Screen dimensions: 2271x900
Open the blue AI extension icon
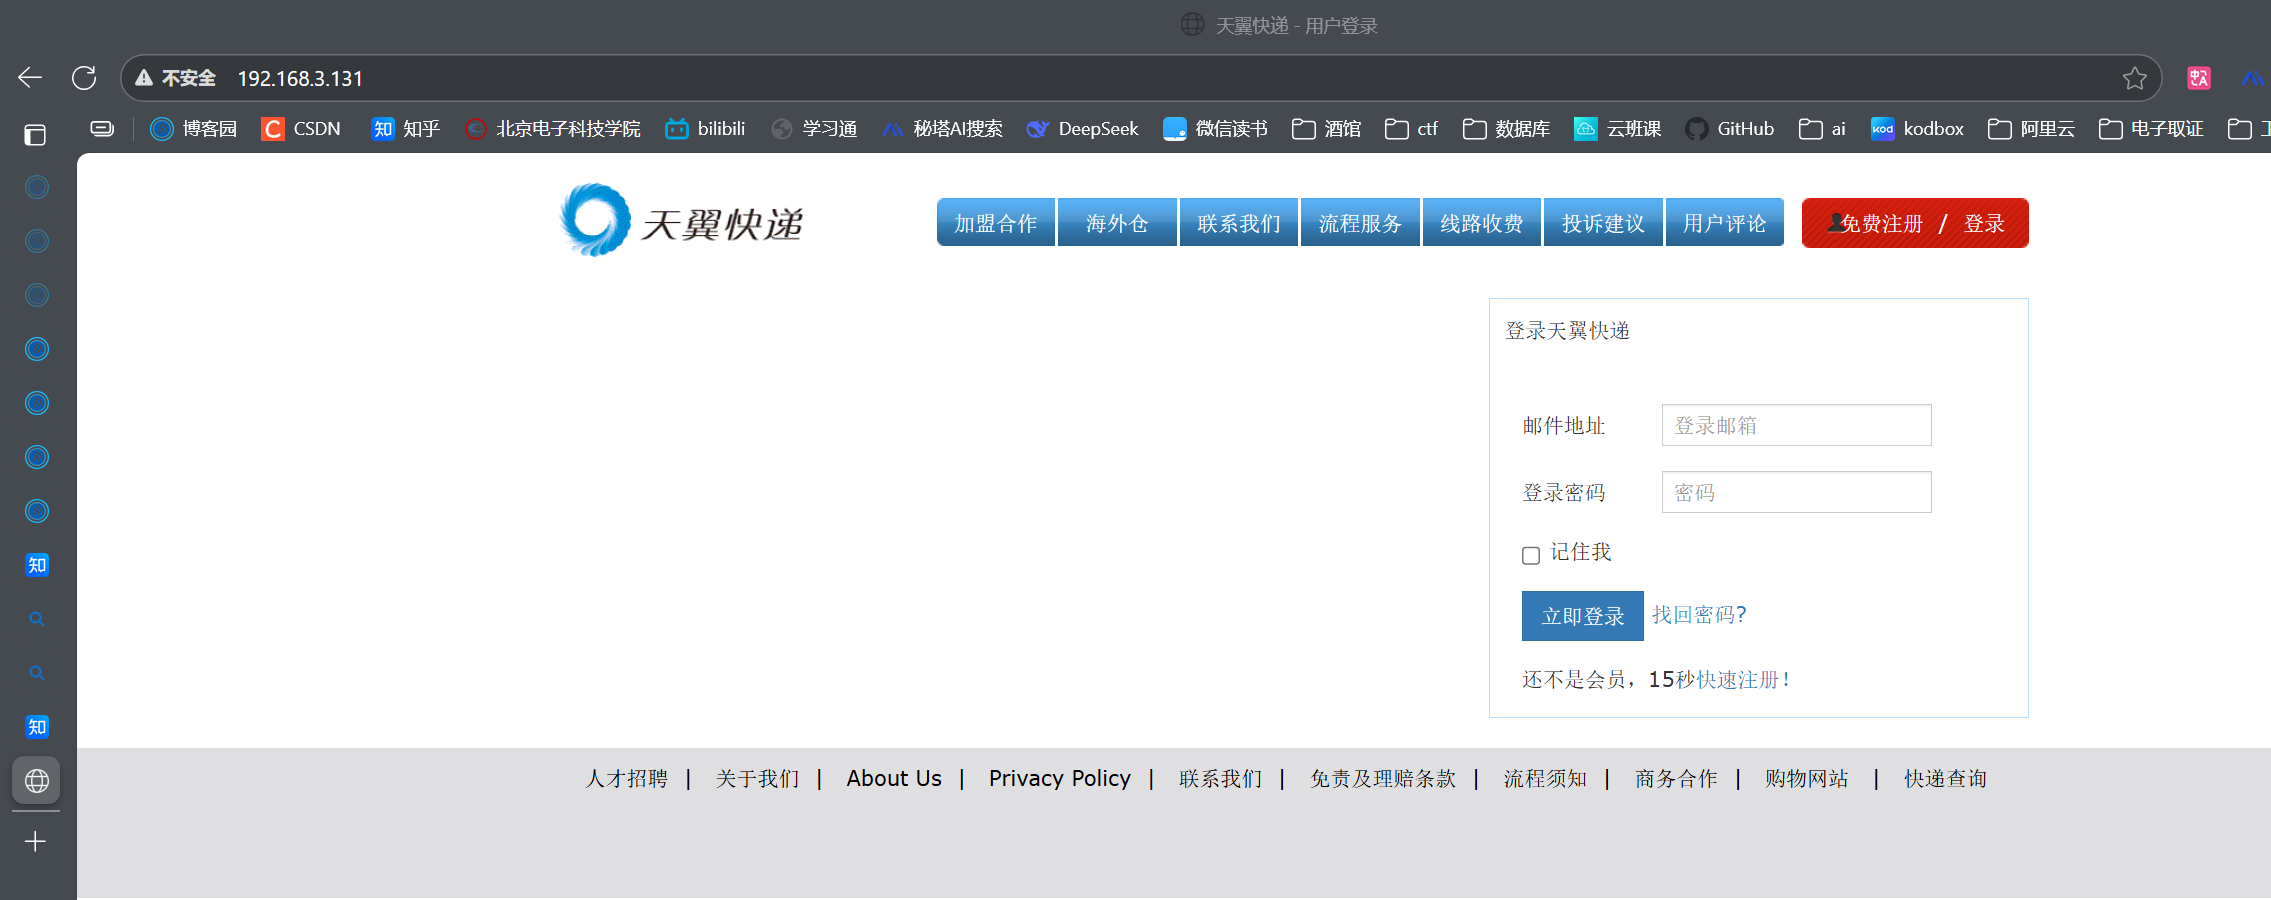(x=2253, y=78)
